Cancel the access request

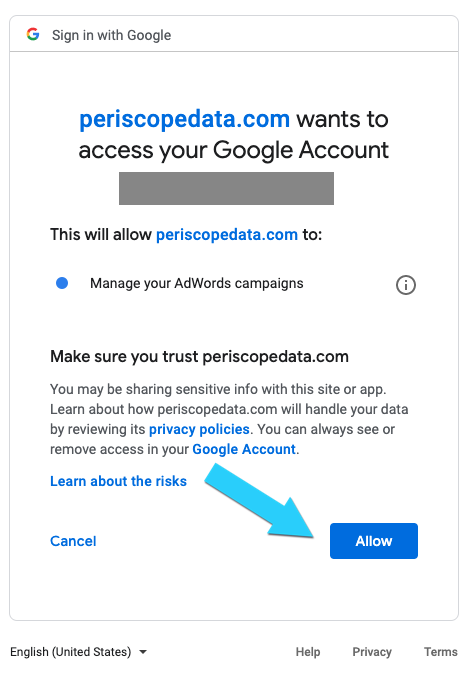point(73,541)
